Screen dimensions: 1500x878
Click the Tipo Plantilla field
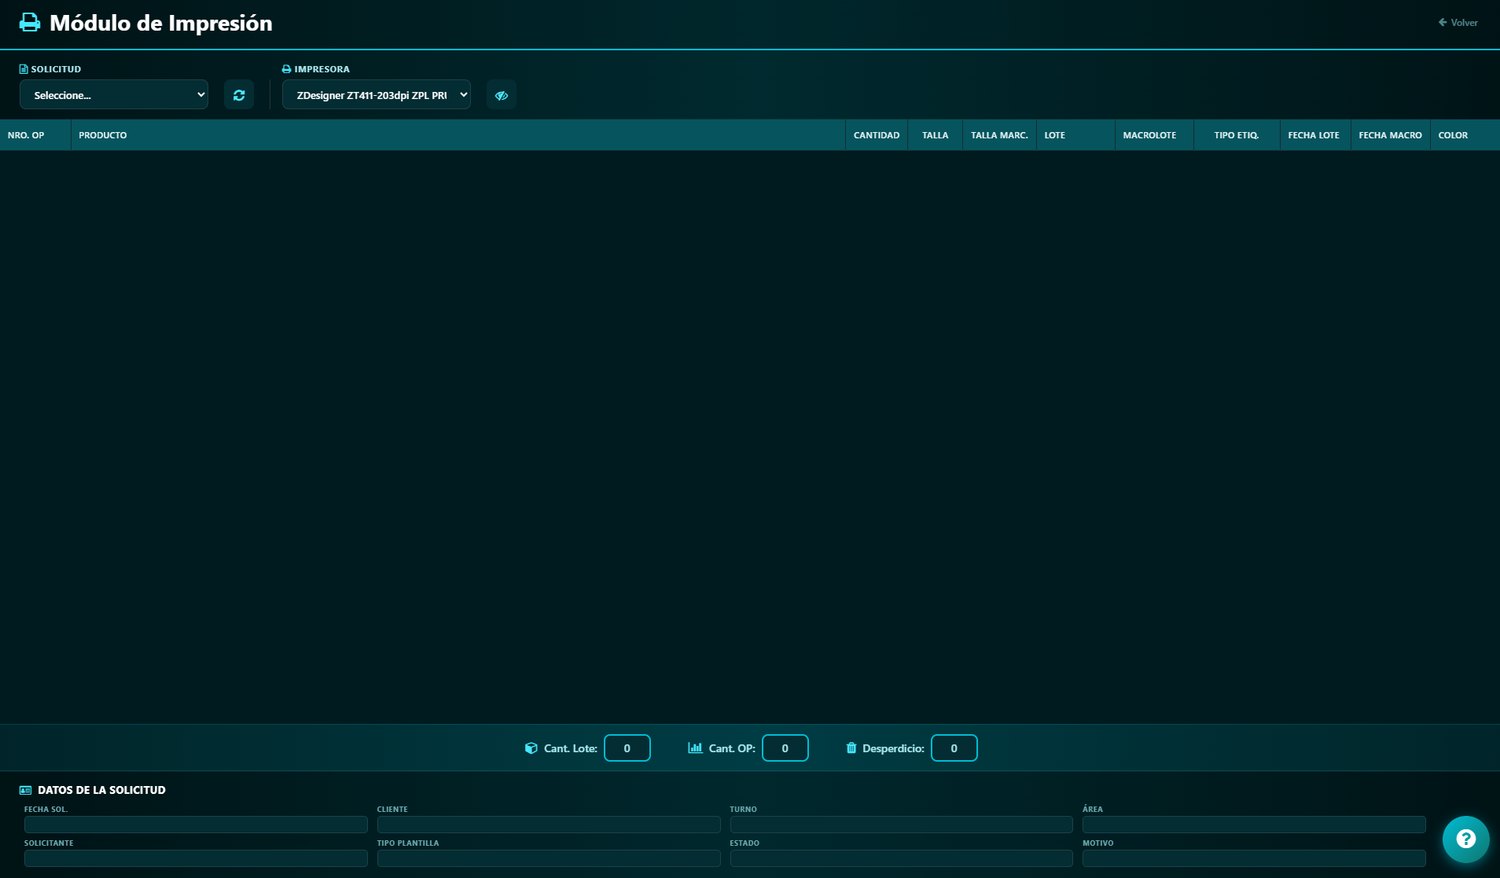[549, 858]
